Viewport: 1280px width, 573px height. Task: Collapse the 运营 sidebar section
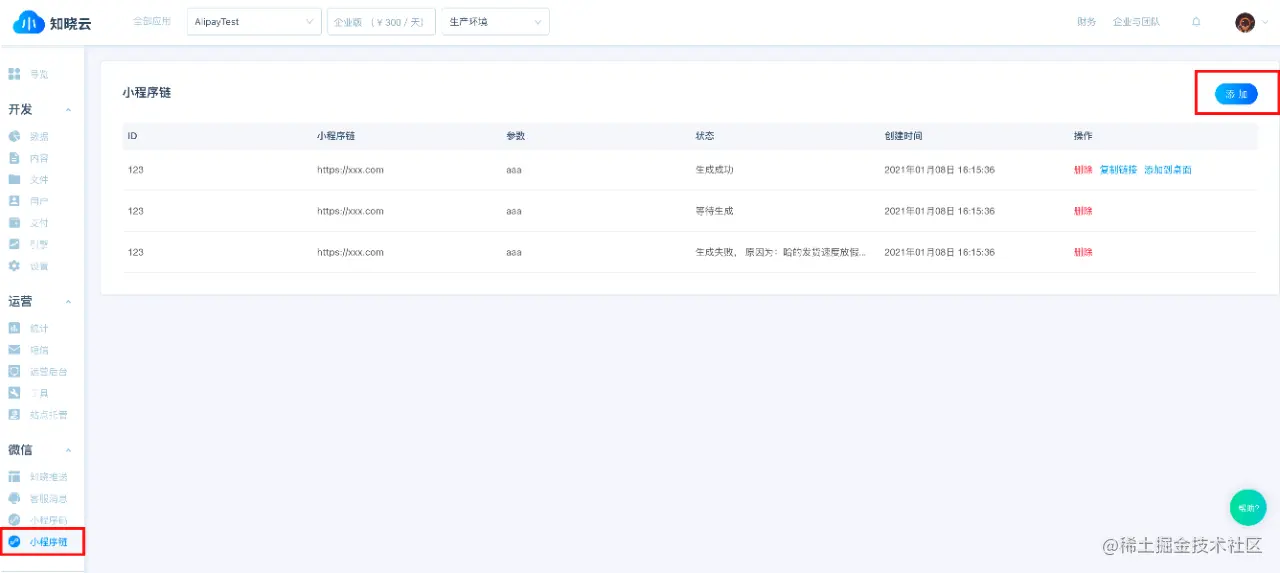(x=68, y=302)
